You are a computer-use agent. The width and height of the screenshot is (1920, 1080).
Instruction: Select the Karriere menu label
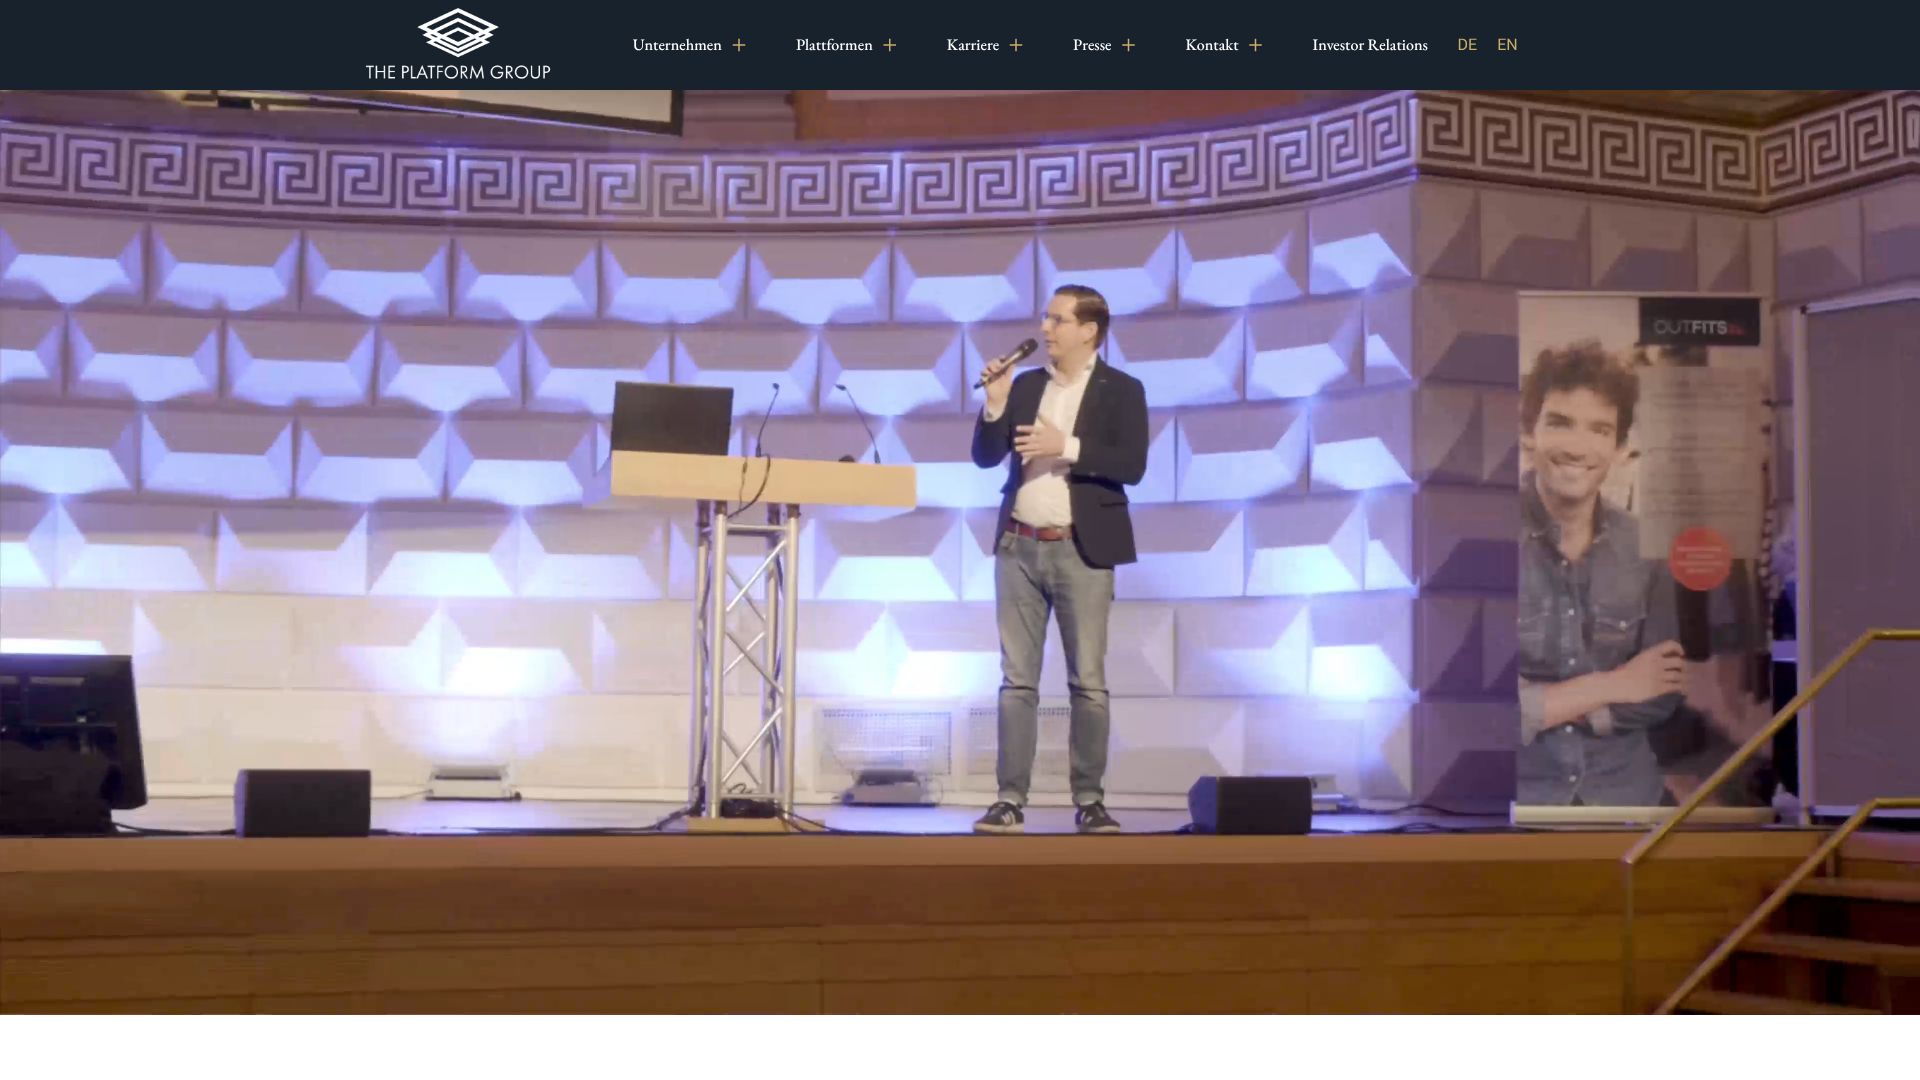click(x=972, y=45)
